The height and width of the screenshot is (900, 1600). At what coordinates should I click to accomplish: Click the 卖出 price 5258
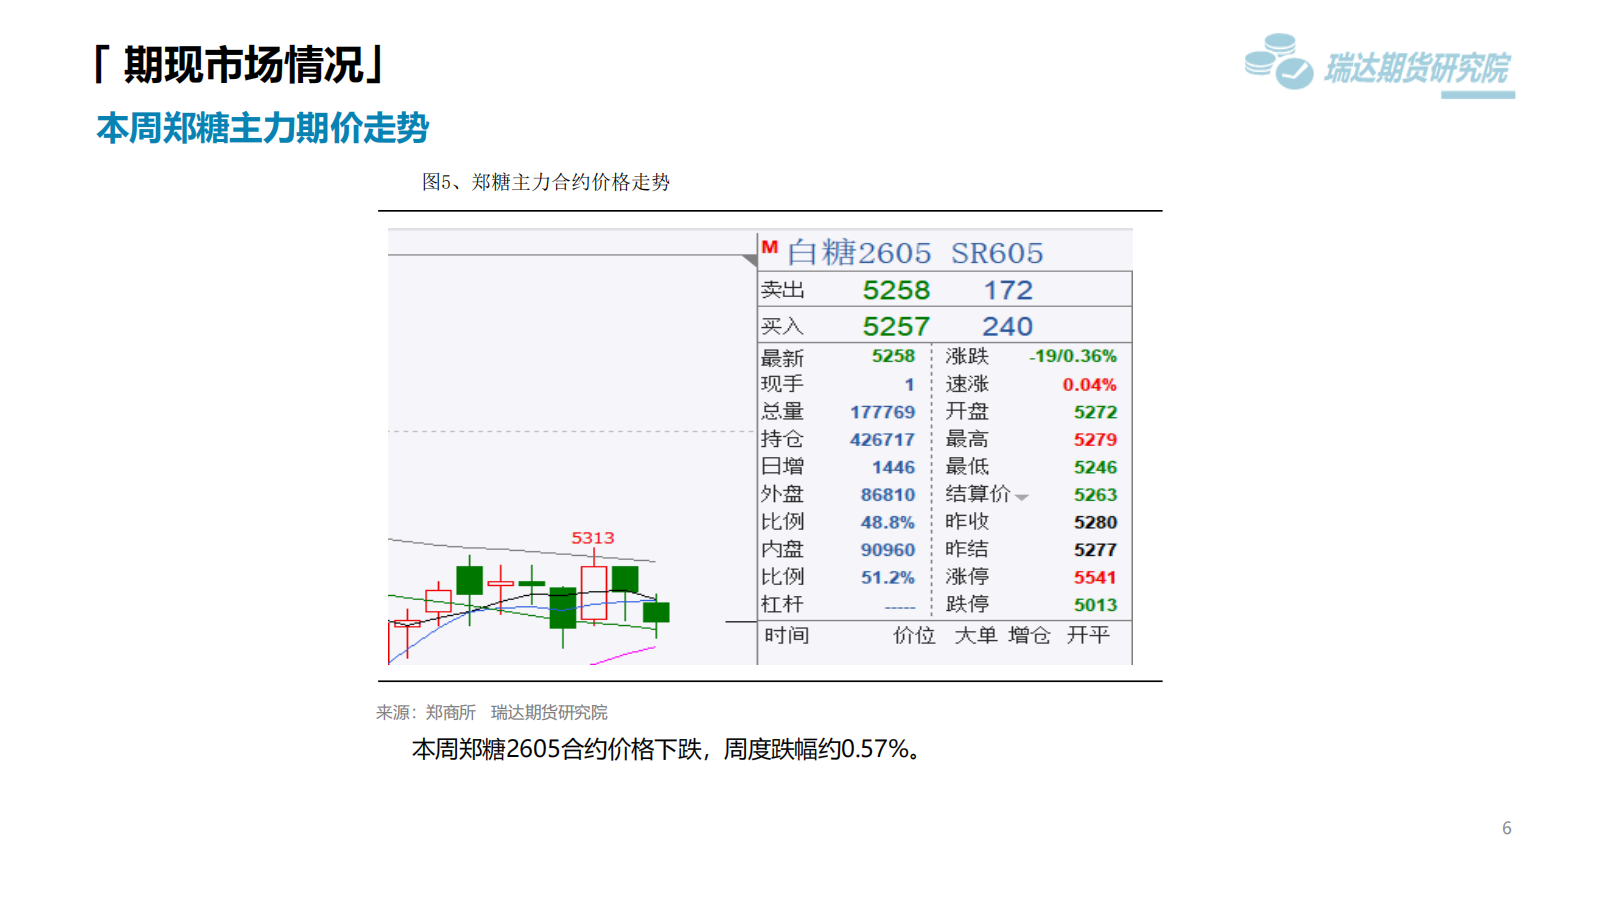(x=896, y=290)
